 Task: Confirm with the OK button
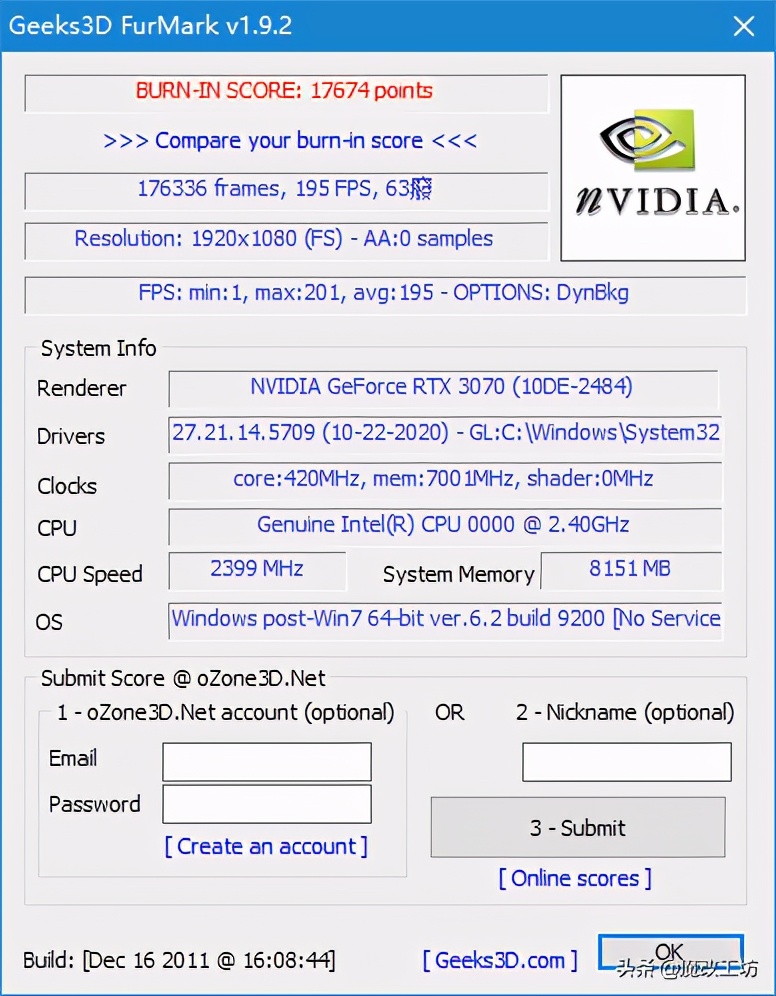point(671,952)
